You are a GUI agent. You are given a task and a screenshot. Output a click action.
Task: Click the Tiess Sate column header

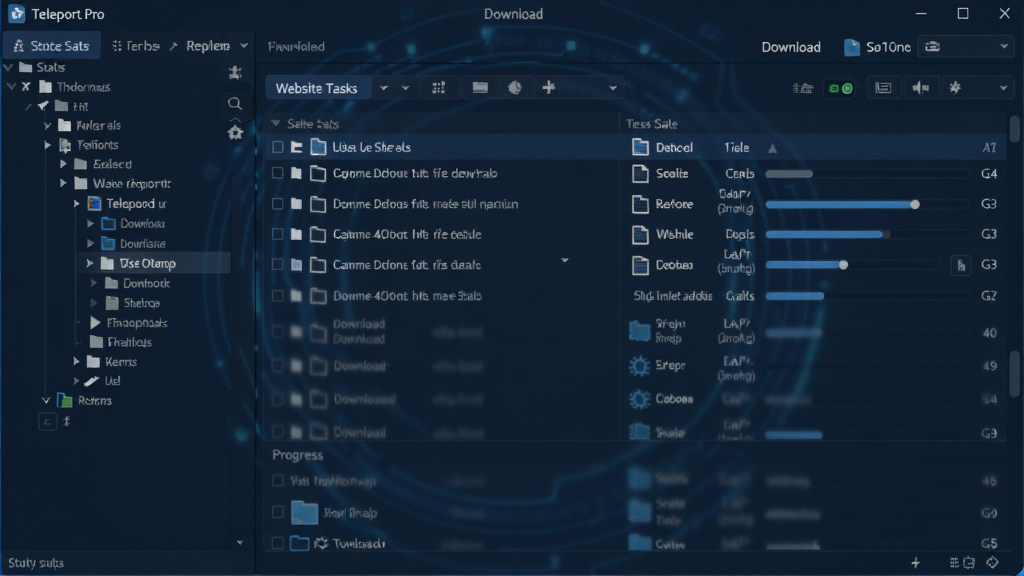point(652,123)
